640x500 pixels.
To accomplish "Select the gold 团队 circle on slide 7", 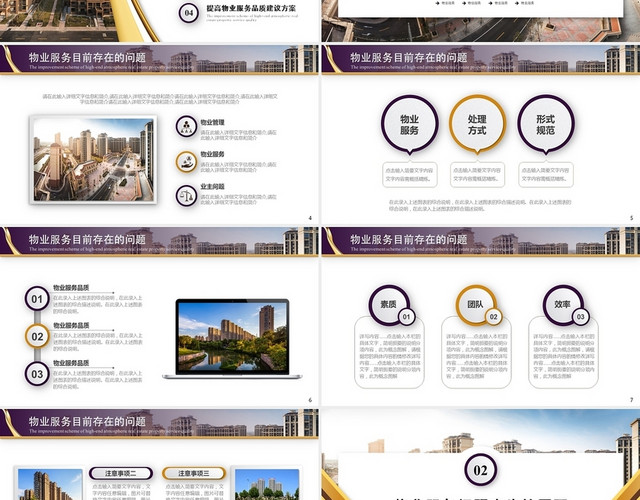I will coord(476,304).
